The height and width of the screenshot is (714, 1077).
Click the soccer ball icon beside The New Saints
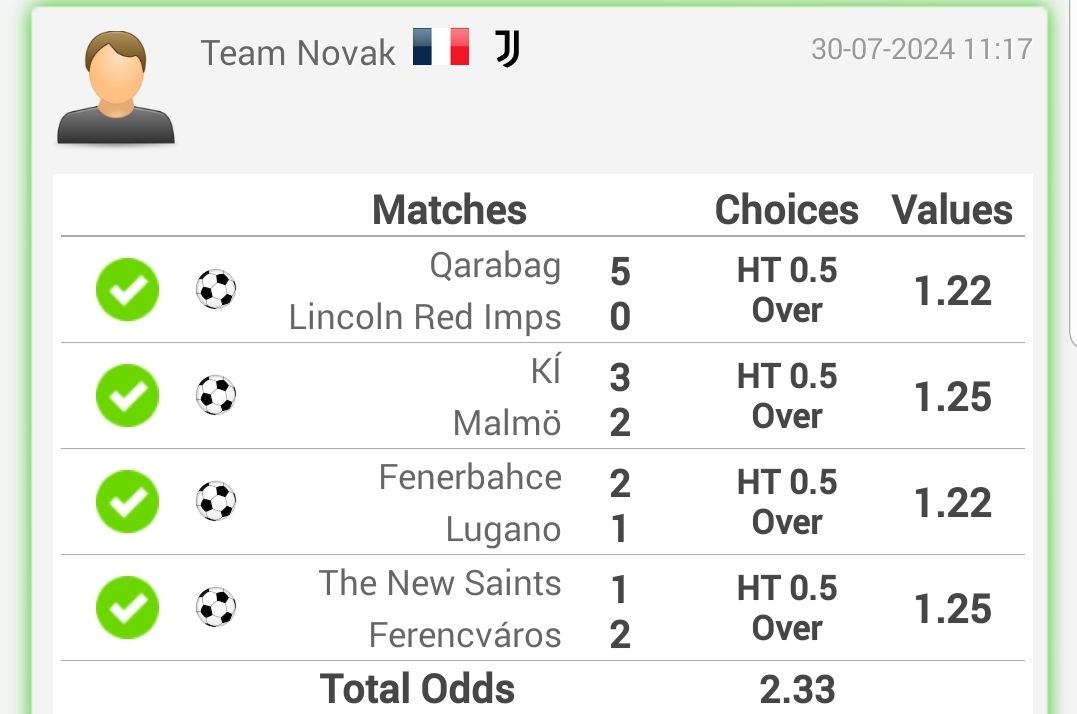tap(216, 608)
